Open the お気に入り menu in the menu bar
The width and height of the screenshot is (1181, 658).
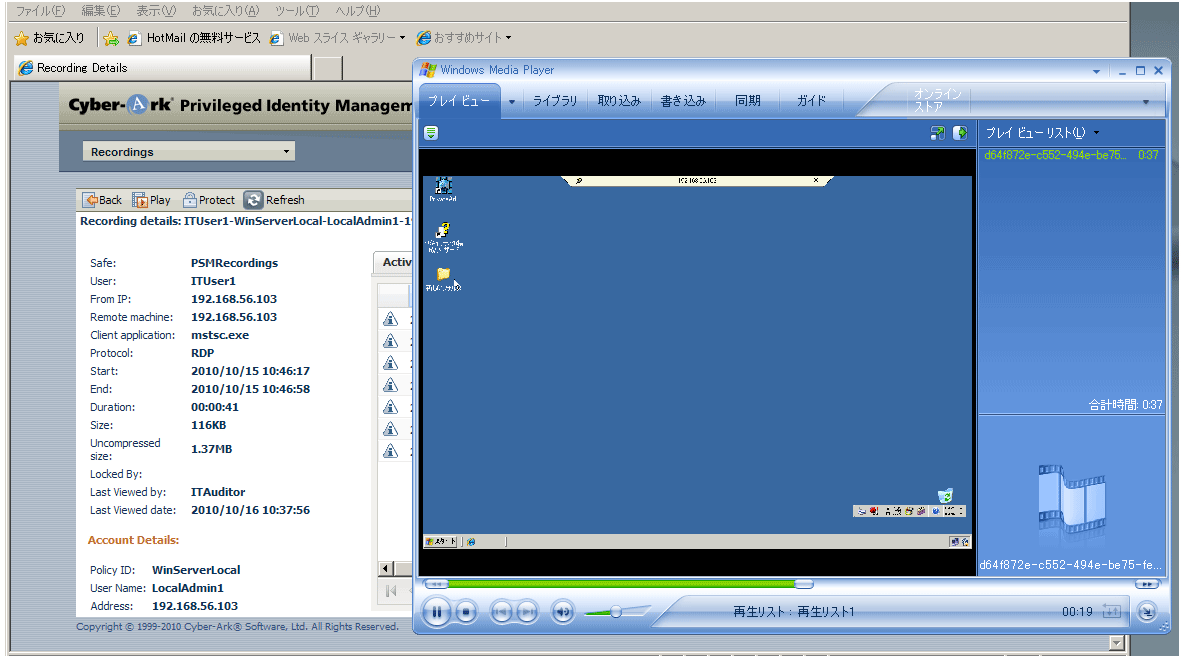coord(225,11)
